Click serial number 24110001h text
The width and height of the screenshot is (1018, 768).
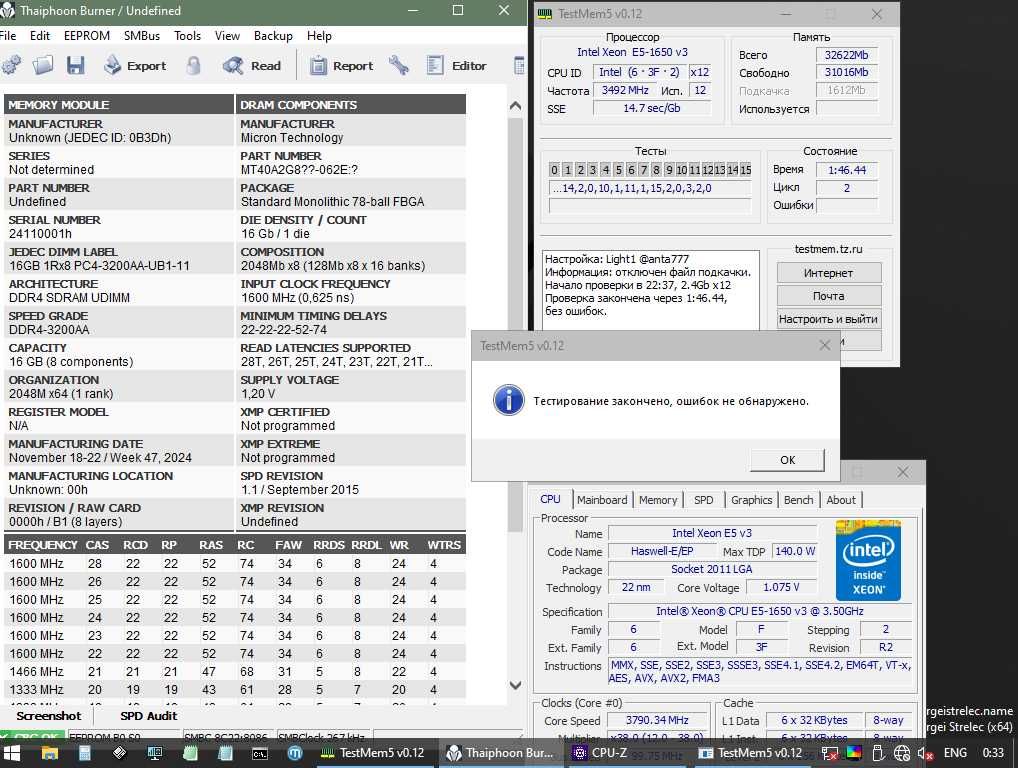[40, 234]
